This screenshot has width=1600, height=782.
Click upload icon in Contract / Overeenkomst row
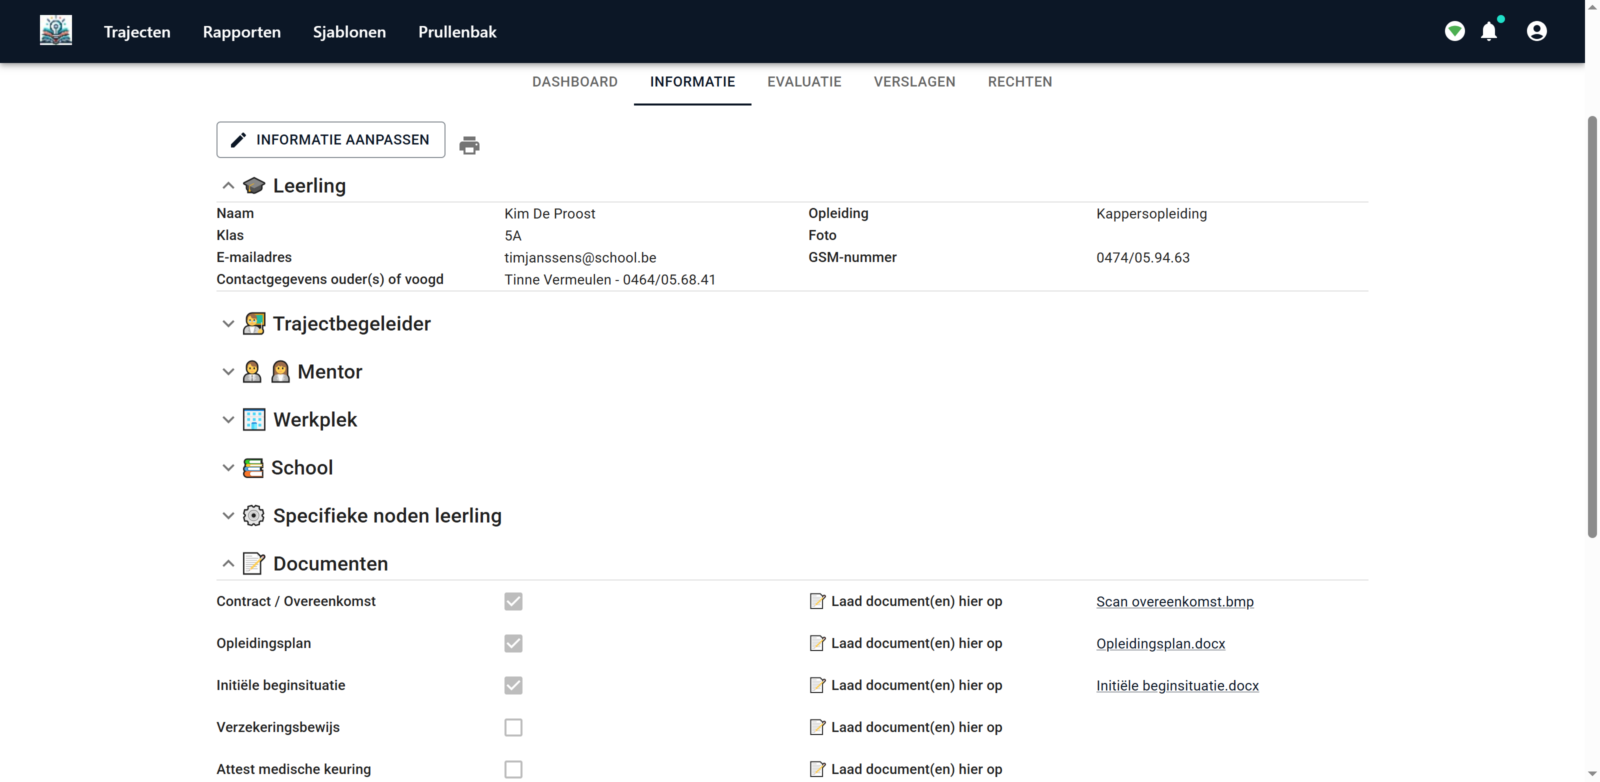817,601
